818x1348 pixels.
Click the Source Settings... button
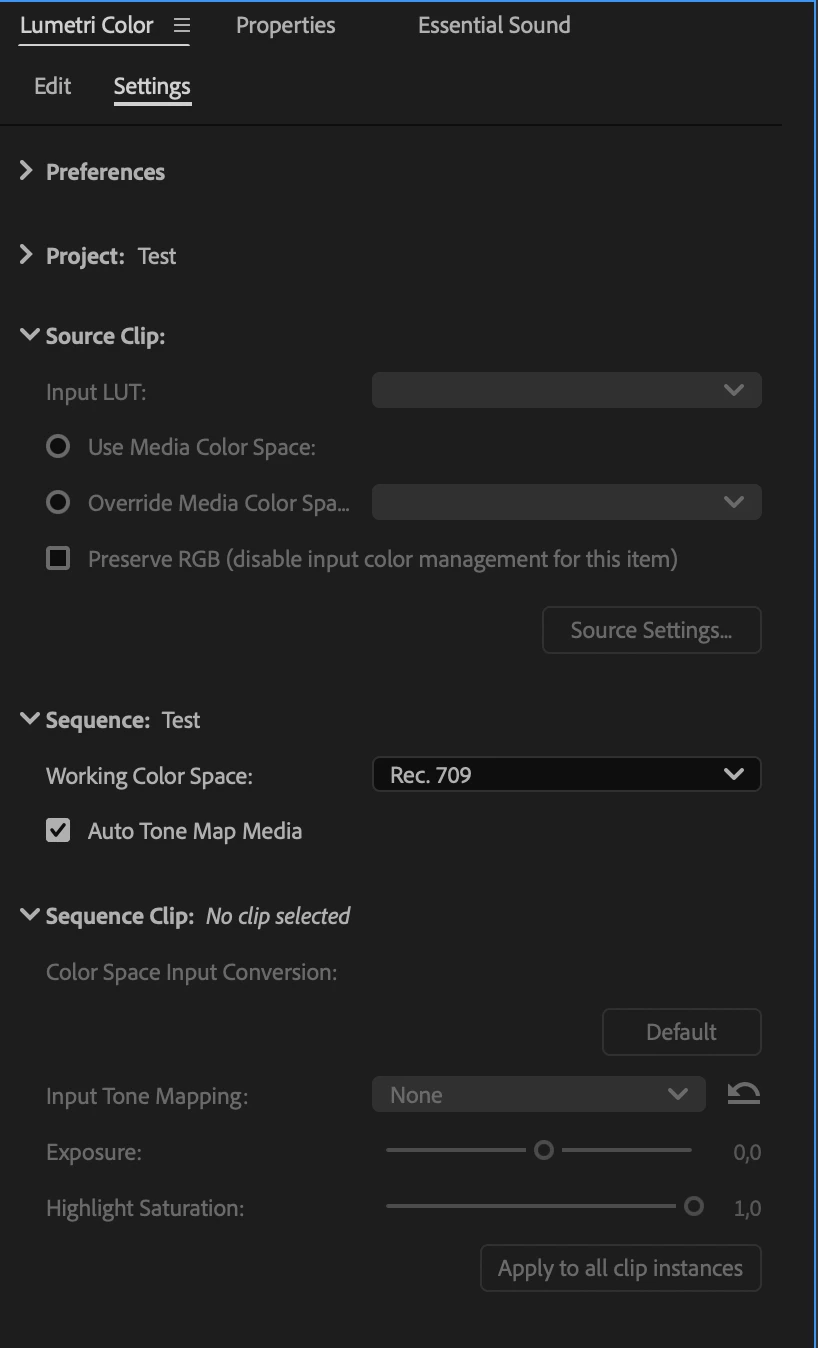click(x=651, y=630)
